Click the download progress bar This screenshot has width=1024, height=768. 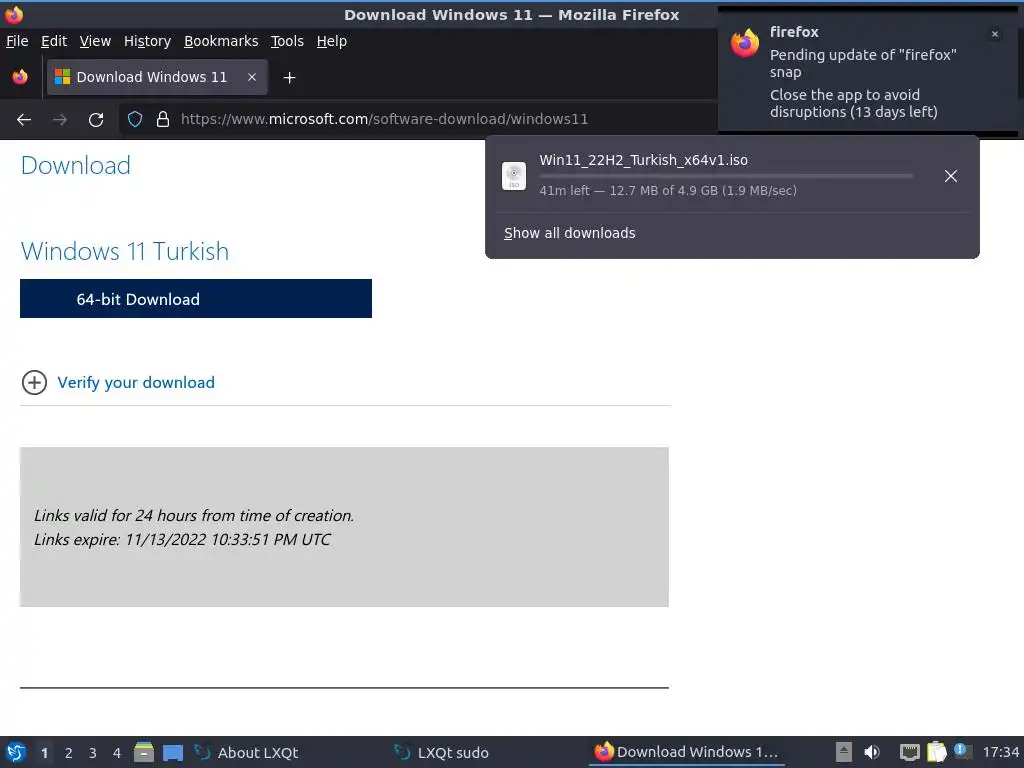[x=726, y=176]
